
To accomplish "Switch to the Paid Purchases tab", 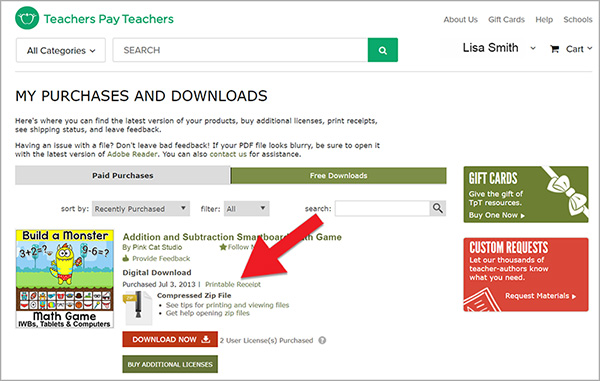I will [122, 176].
